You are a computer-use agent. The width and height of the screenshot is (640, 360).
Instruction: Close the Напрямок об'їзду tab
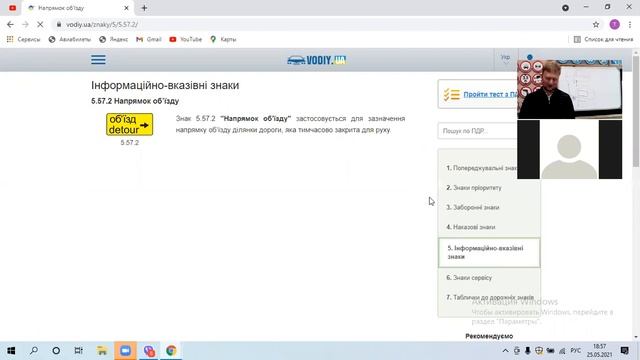click(x=126, y=8)
